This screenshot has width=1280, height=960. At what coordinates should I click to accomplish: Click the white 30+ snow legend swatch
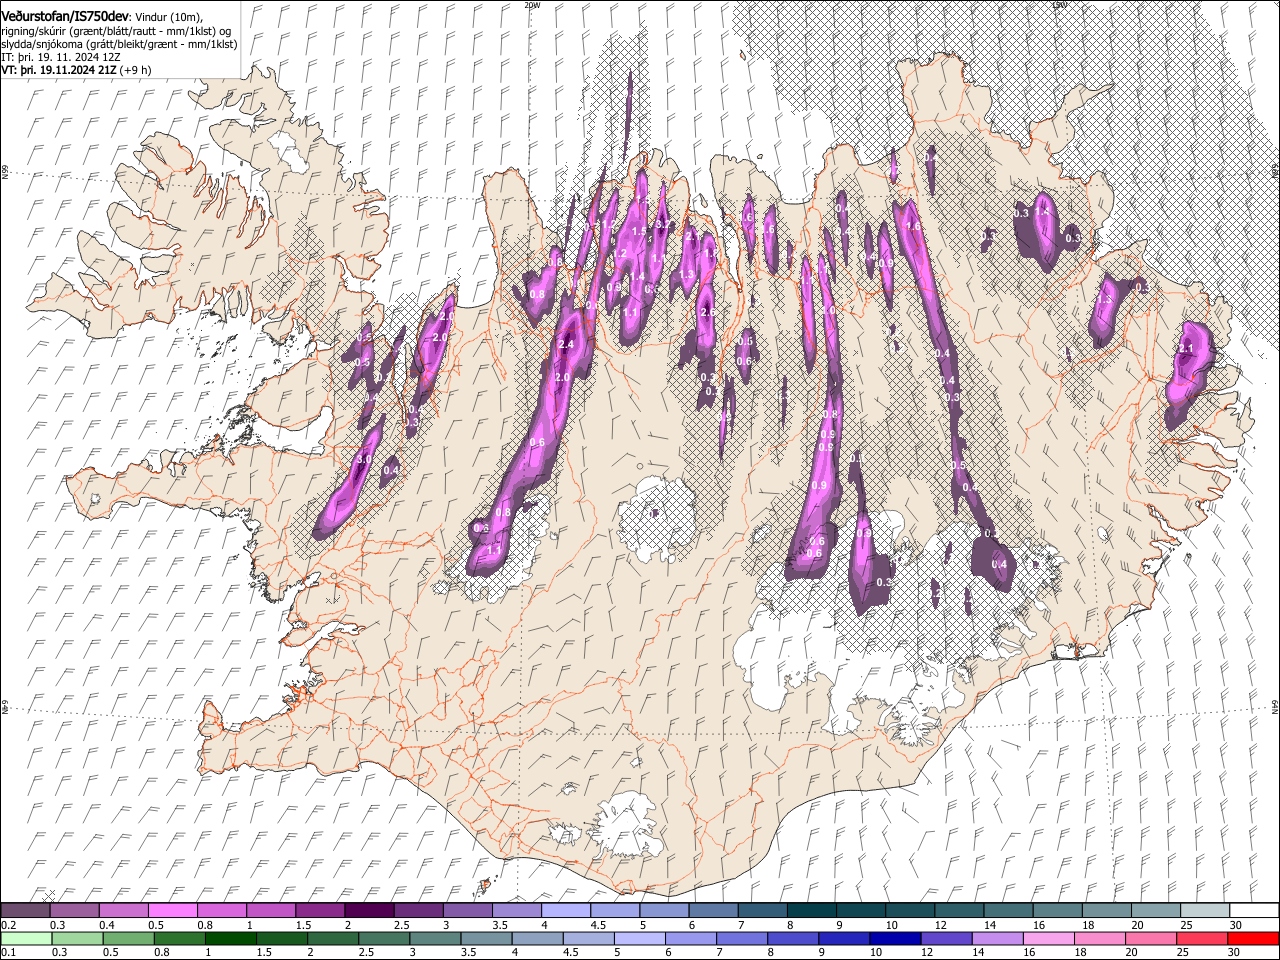click(1253, 910)
